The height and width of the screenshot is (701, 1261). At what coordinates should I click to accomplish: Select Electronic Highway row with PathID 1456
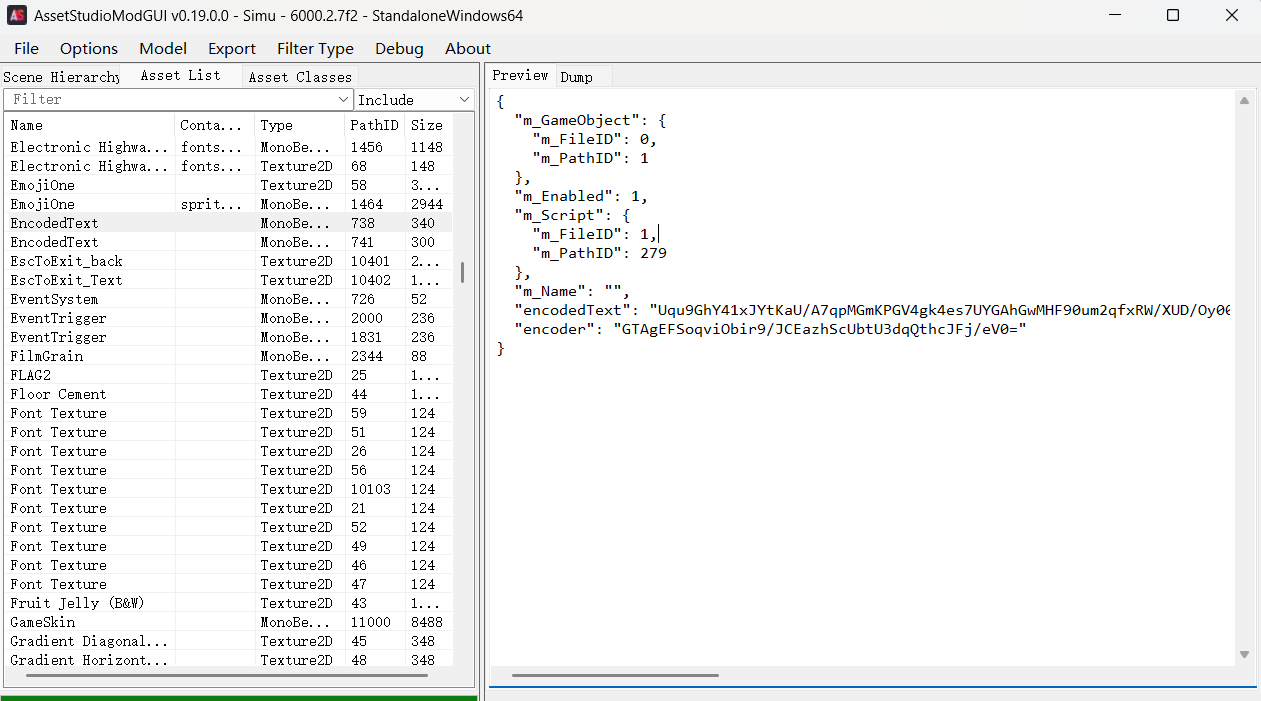click(229, 147)
